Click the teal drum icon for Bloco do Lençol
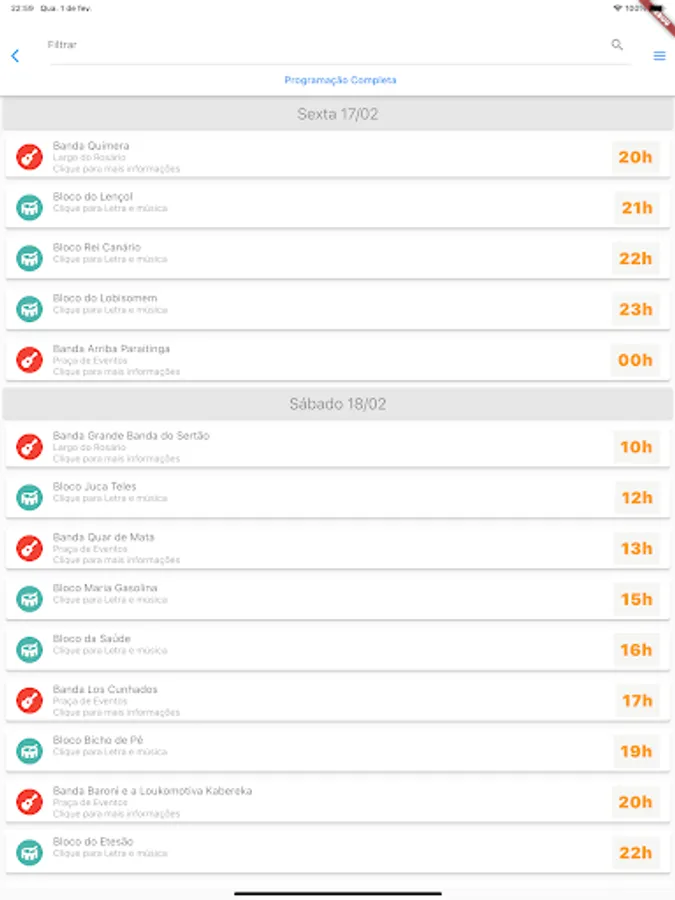Viewport: 675px width, 900px height. coord(30,208)
